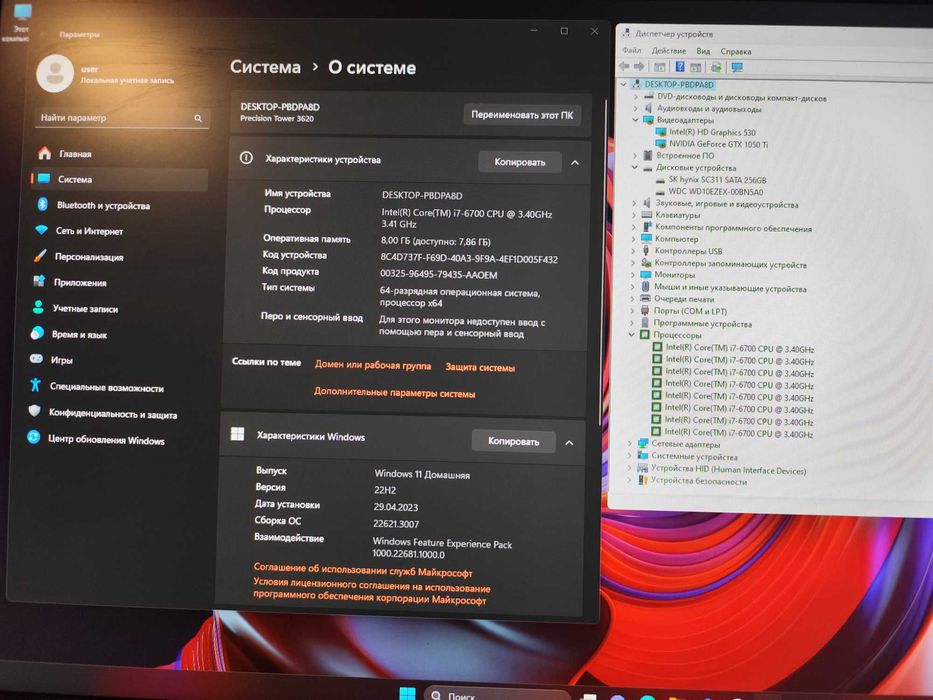This screenshot has height=700, width=933.
Task: Open Главная in Settings sidebar
Action: pos(74,154)
